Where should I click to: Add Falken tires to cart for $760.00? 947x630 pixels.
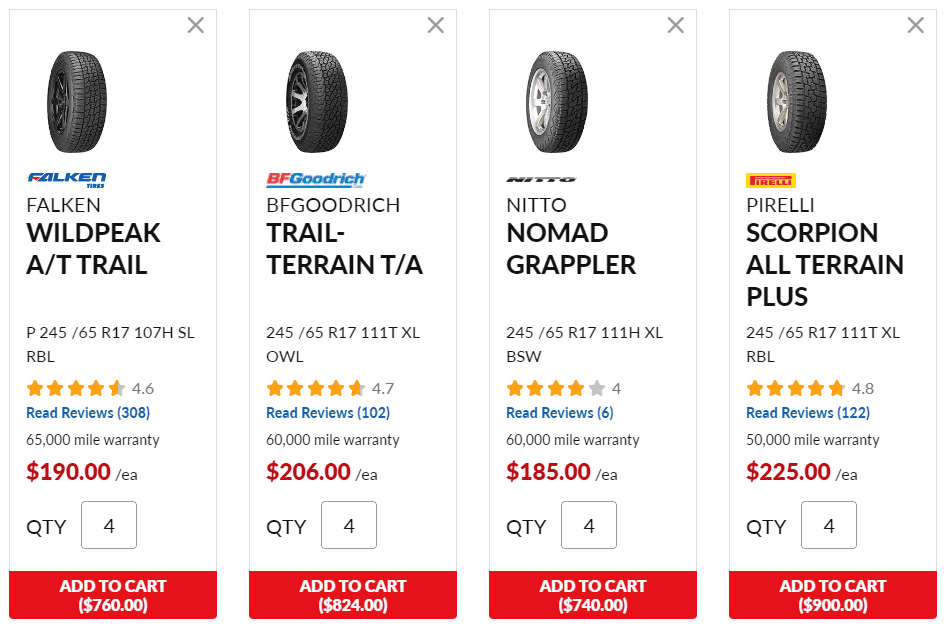point(113,595)
